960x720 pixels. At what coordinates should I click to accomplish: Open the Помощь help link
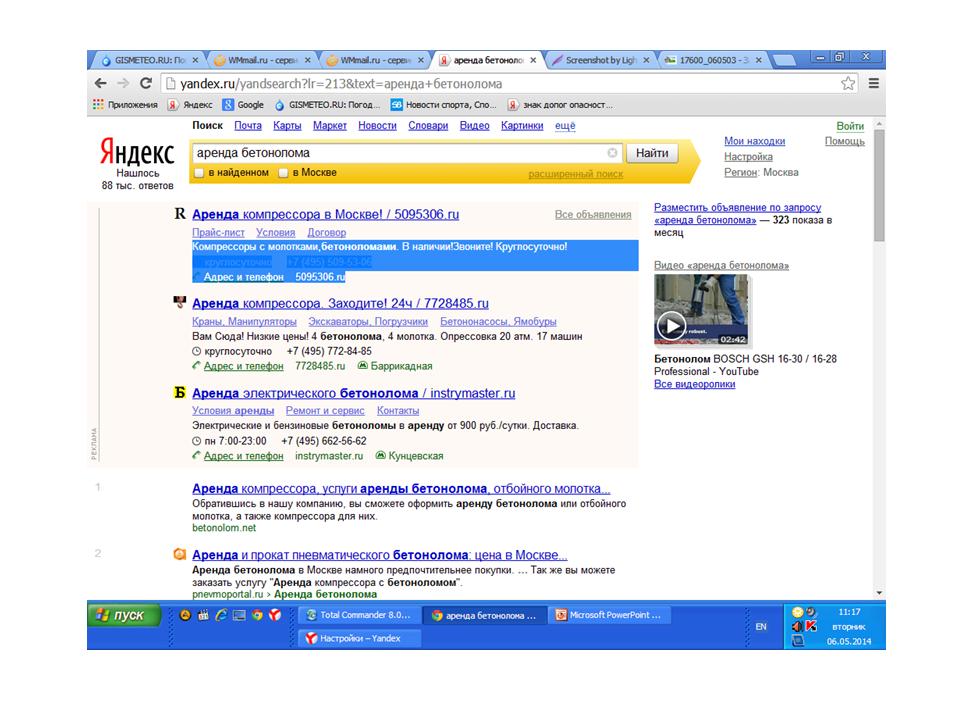click(845, 141)
